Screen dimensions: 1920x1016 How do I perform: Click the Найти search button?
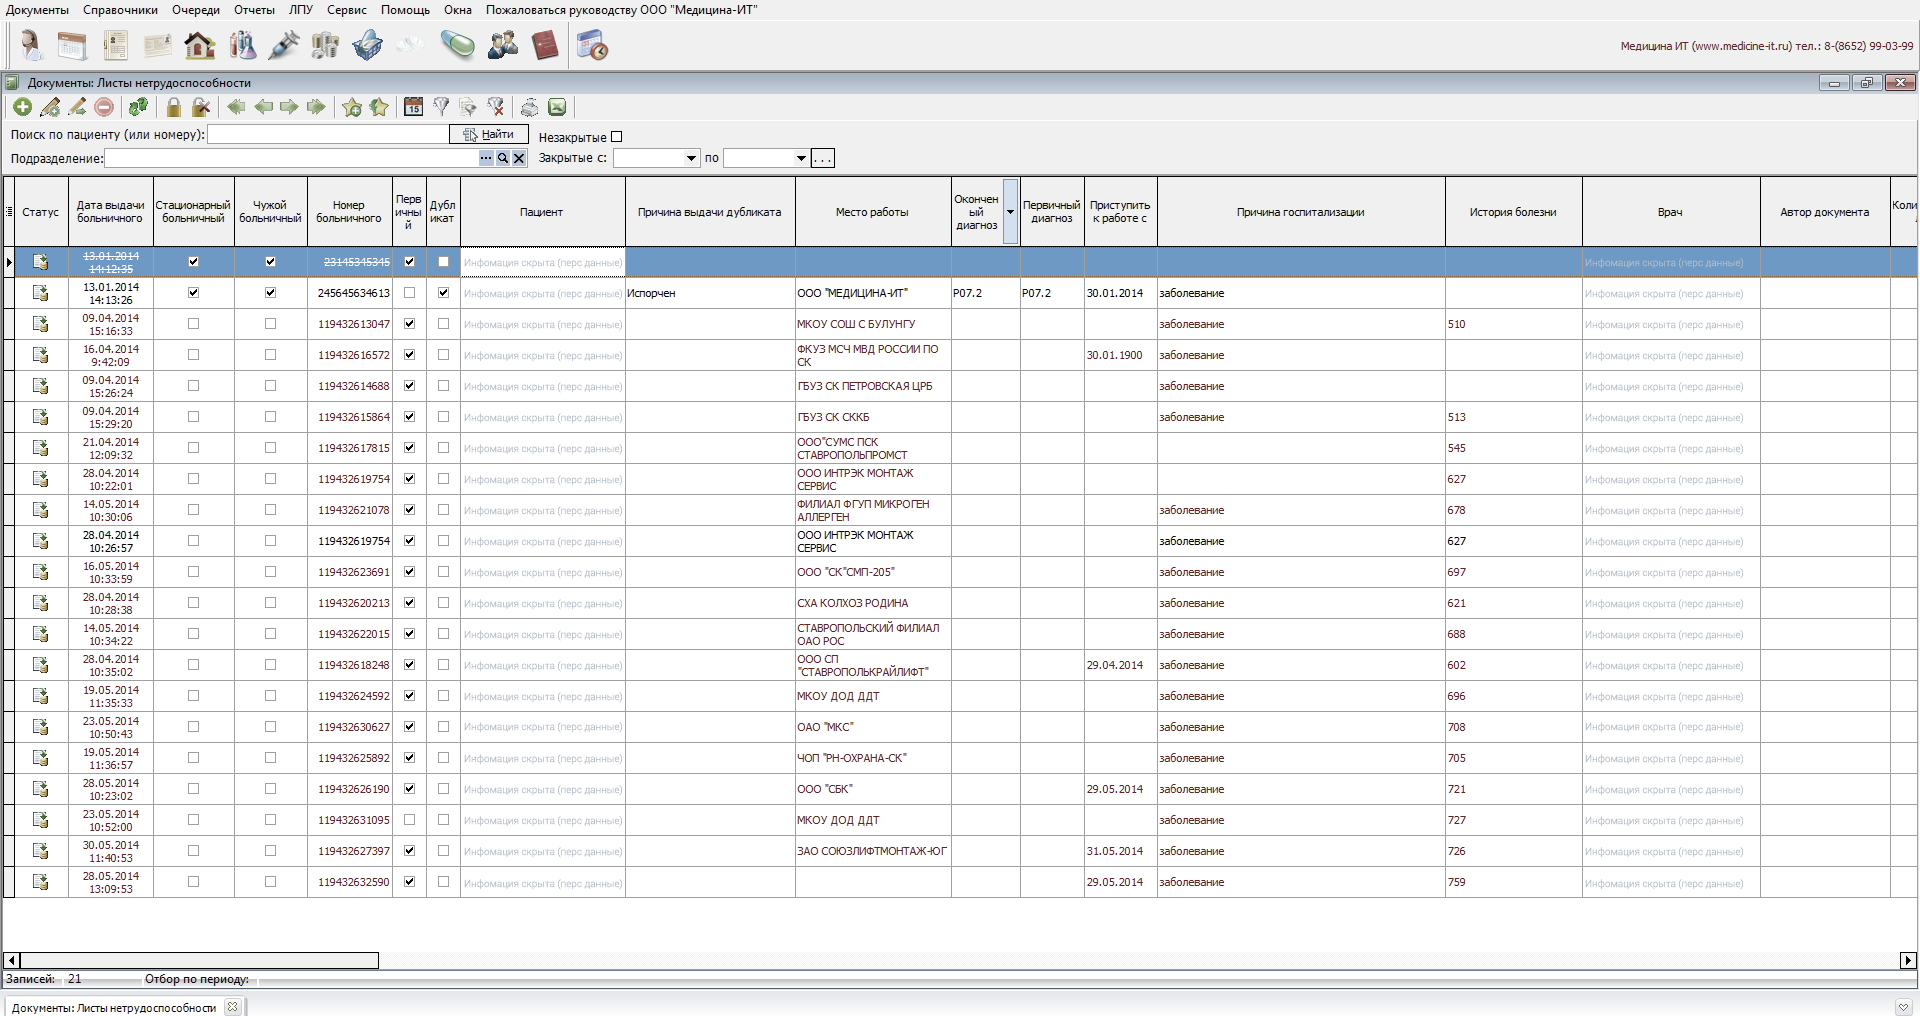click(x=489, y=134)
